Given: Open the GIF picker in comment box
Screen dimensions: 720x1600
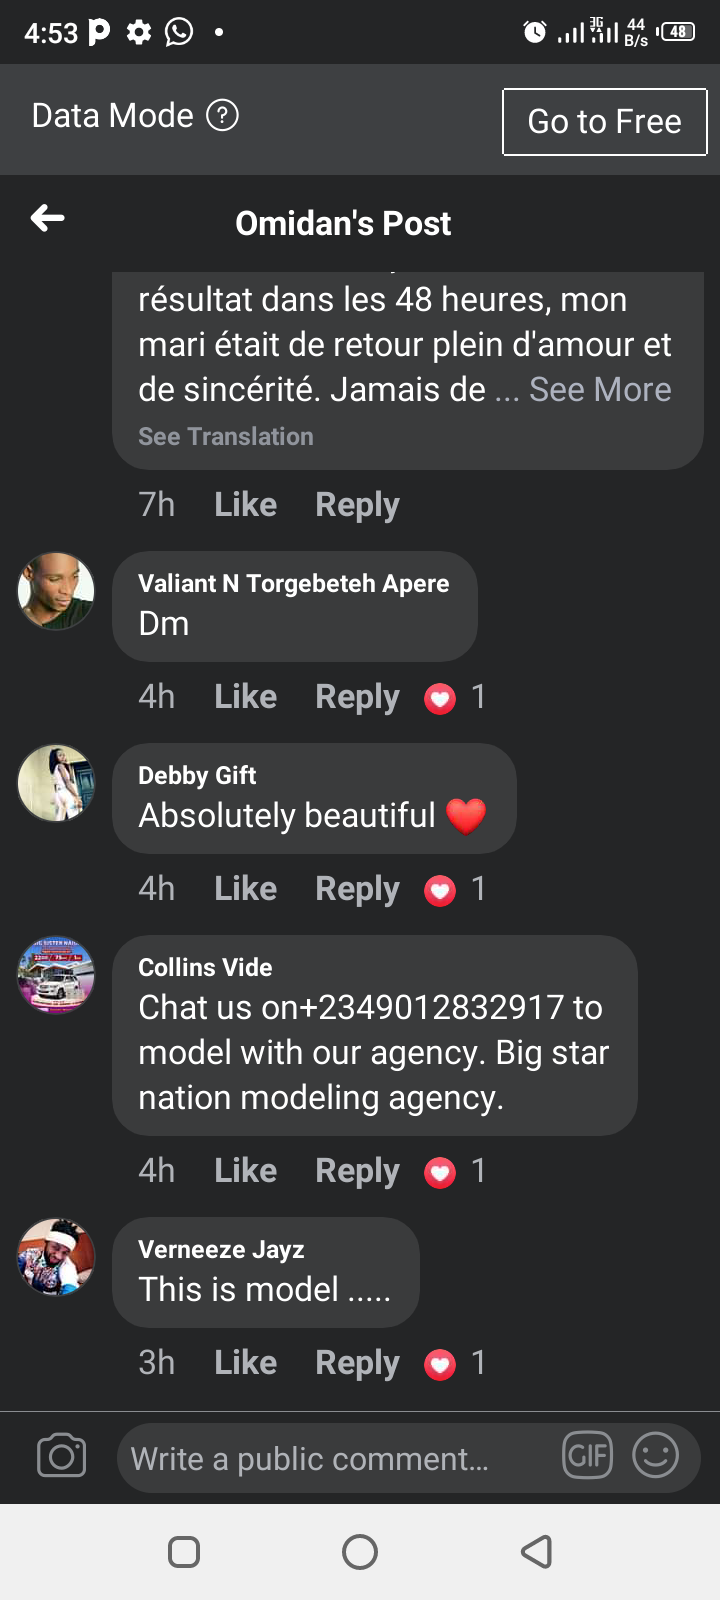Looking at the screenshot, I should [x=587, y=1455].
